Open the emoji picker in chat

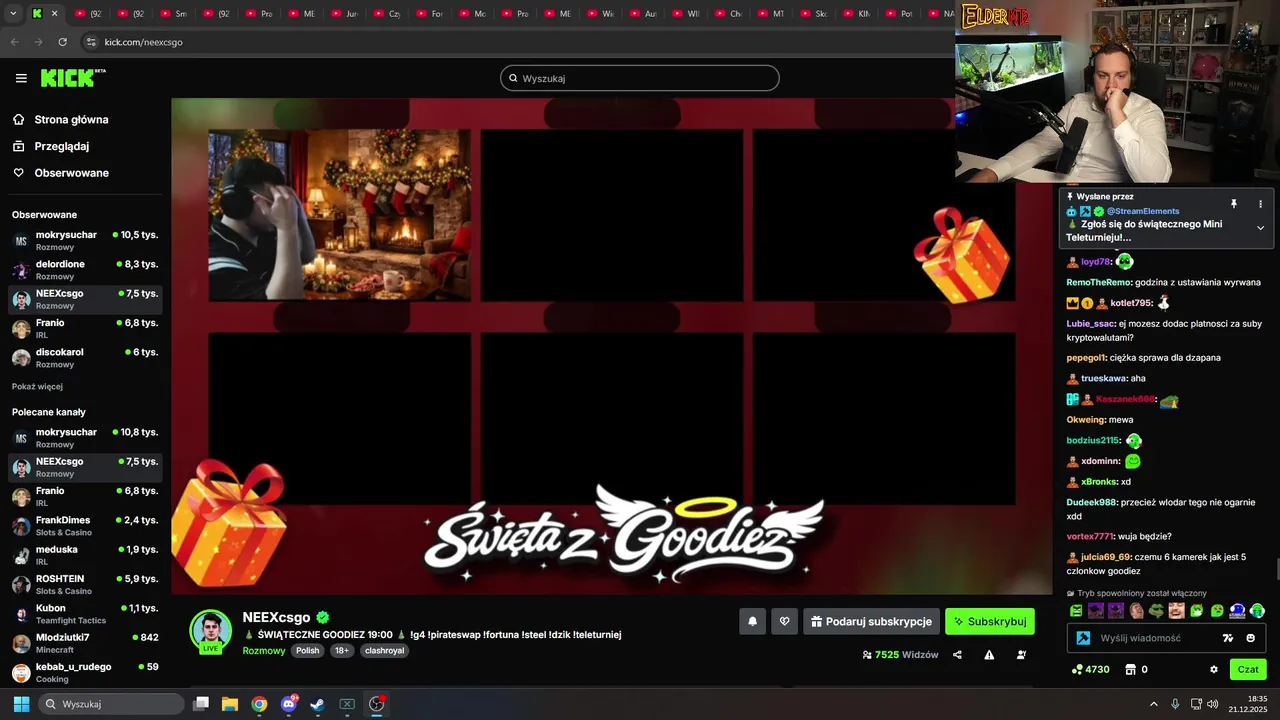pyautogui.click(x=1251, y=638)
